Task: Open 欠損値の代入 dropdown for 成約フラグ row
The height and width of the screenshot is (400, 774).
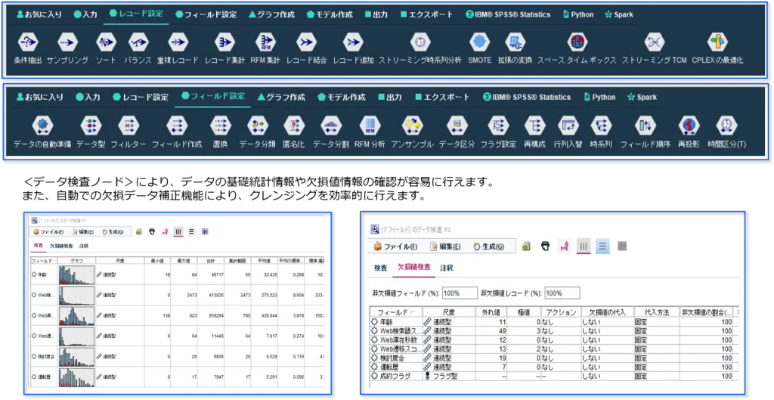Action: (606, 376)
